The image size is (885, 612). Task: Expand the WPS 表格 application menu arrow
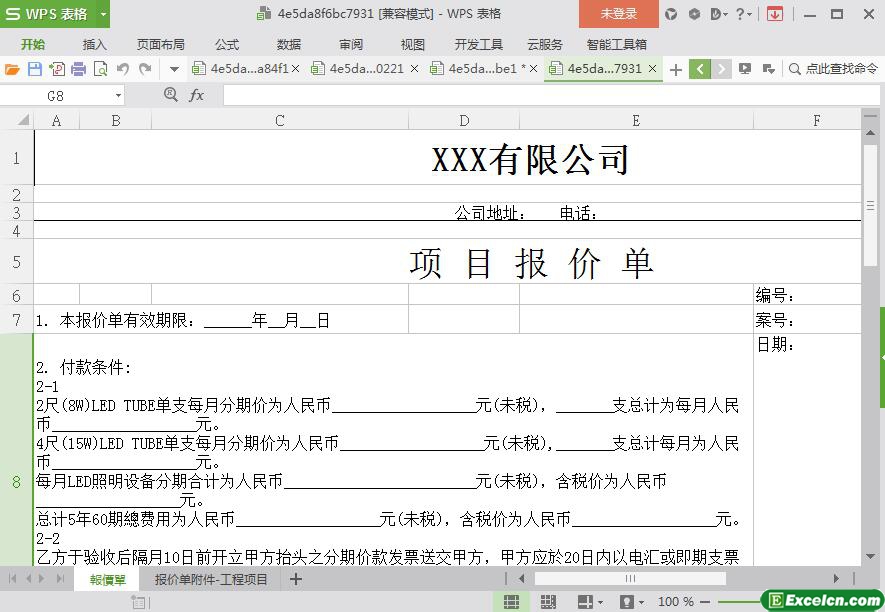click(103, 14)
